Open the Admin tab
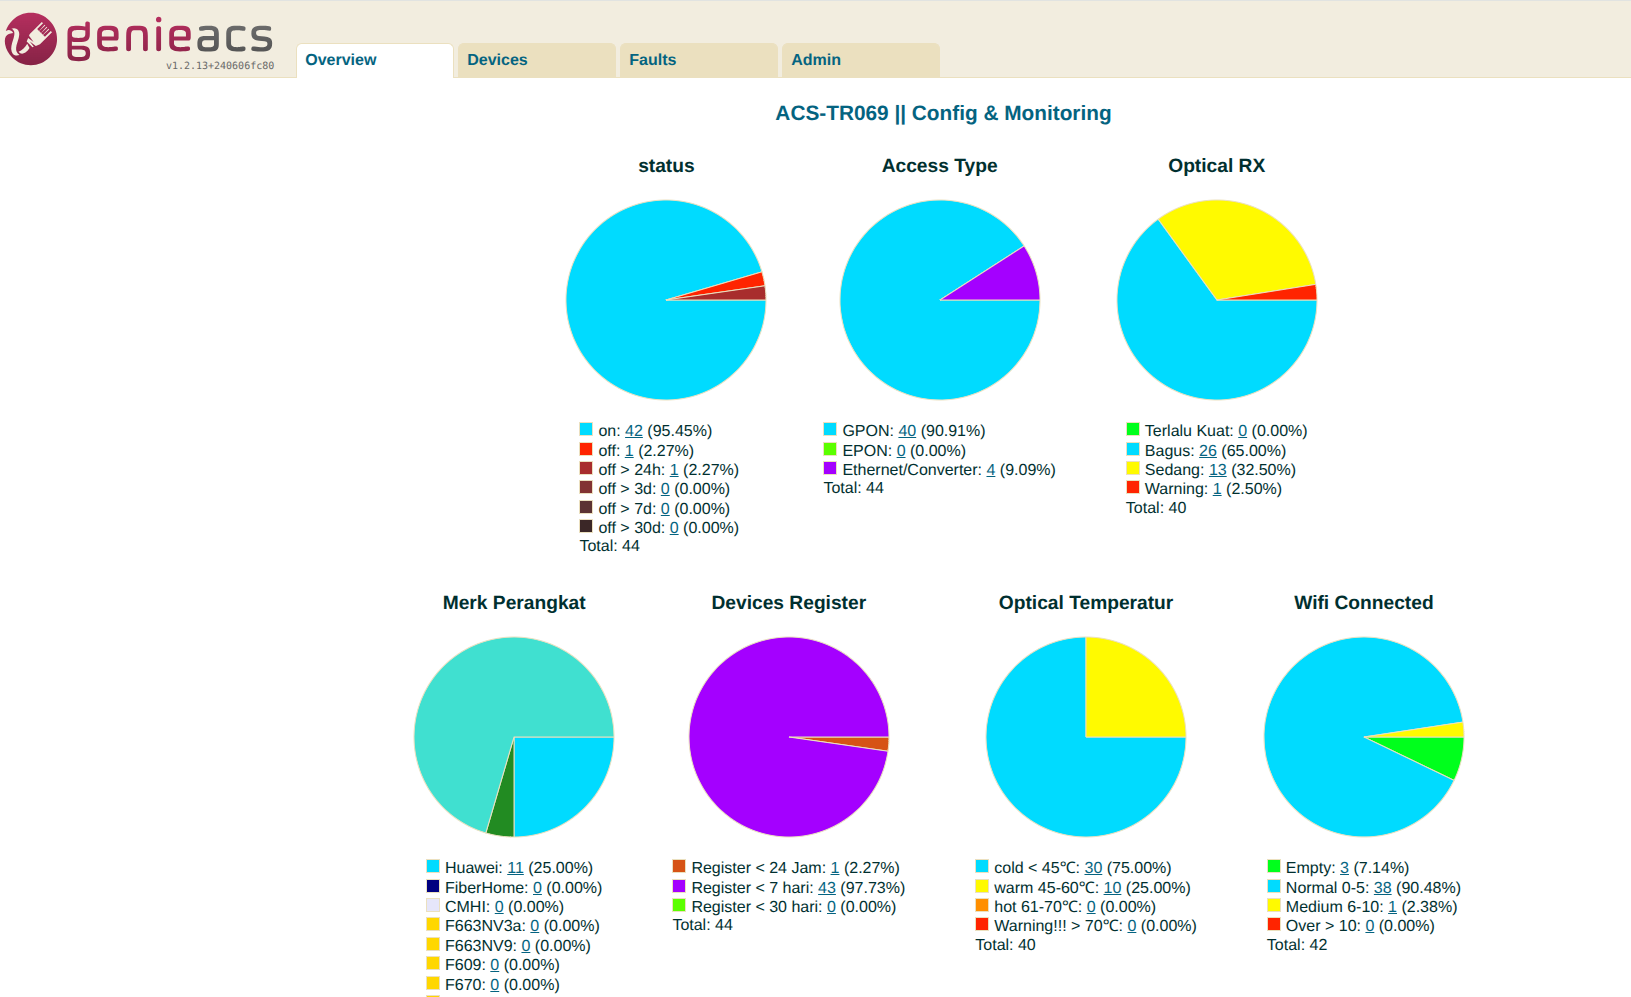The height and width of the screenshot is (997, 1631). point(816,60)
